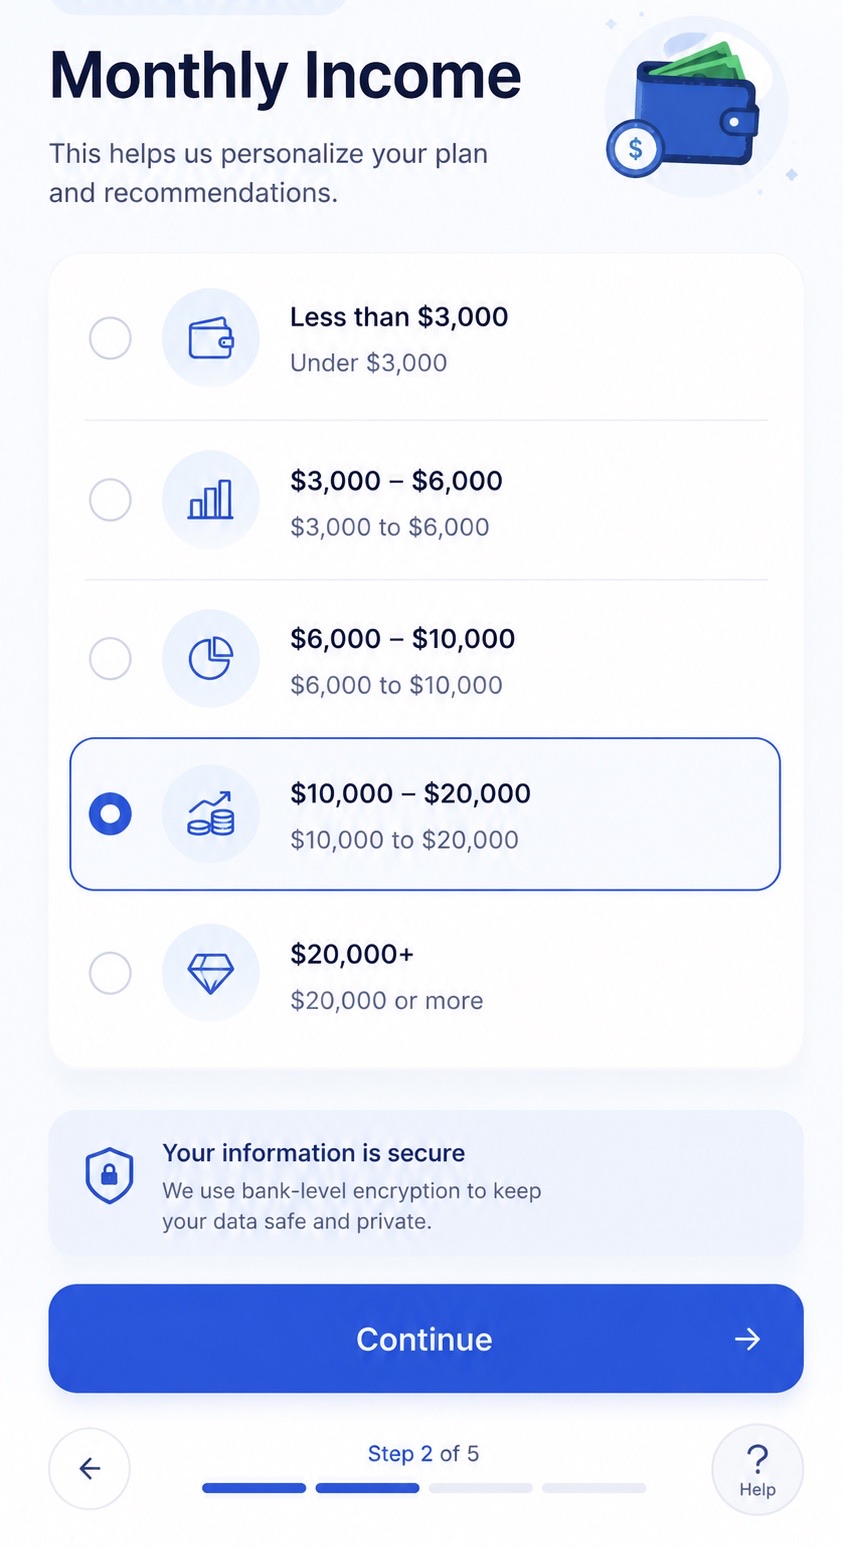Tap the Continue button
This screenshot has width=843, height=1548.
click(x=426, y=1339)
